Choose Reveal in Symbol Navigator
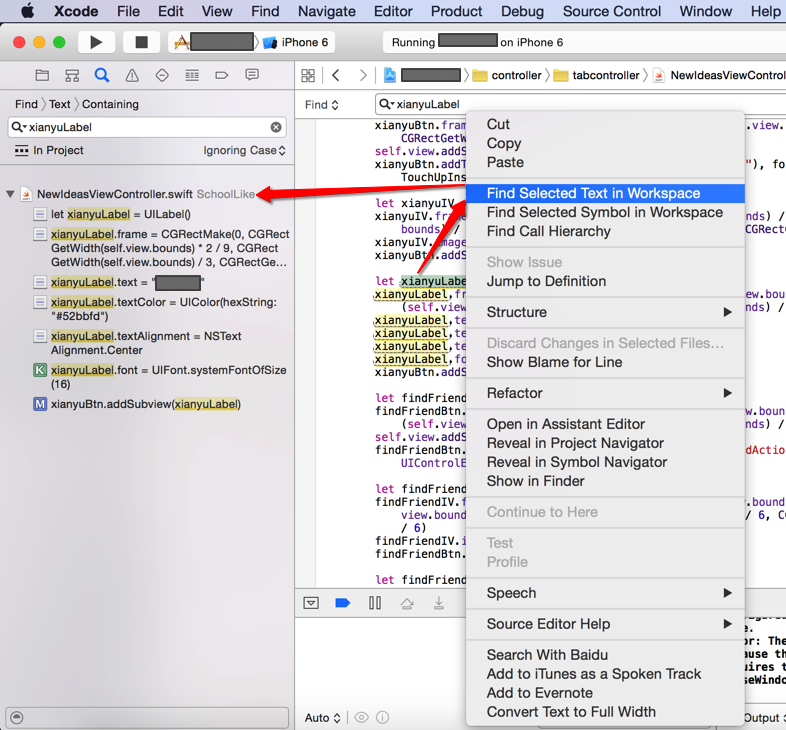This screenshot has height=730, width=786. pos(605,462)
